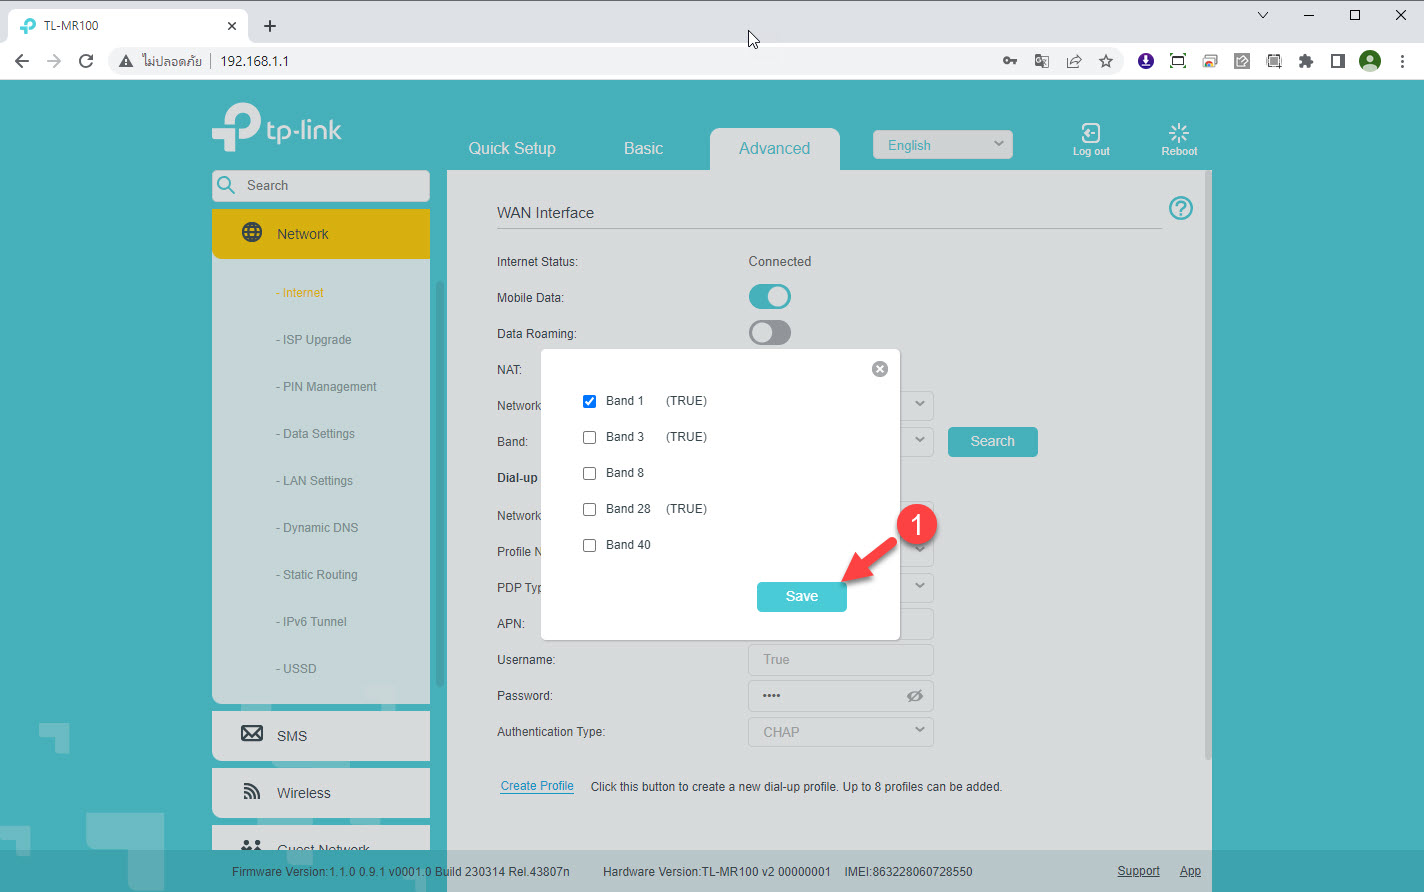Bookmark this page with star icon
This screenshot has height=892, width=1424.
click(1105, 61)
